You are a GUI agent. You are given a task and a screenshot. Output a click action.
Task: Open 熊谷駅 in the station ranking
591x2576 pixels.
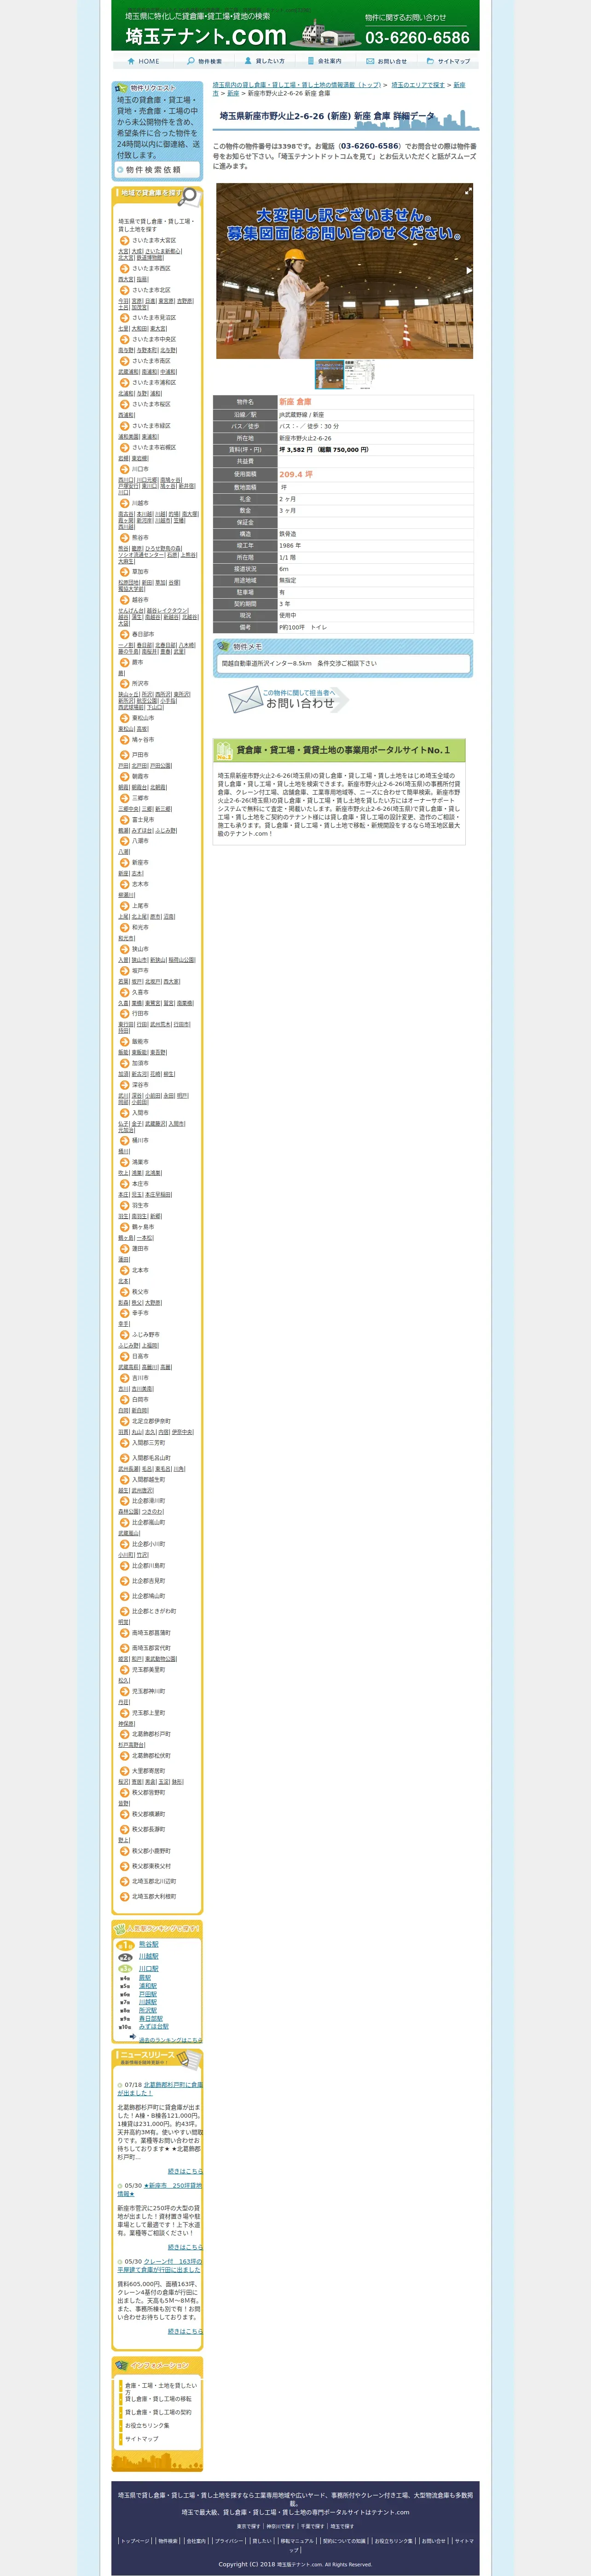(x=148, y=1945)
